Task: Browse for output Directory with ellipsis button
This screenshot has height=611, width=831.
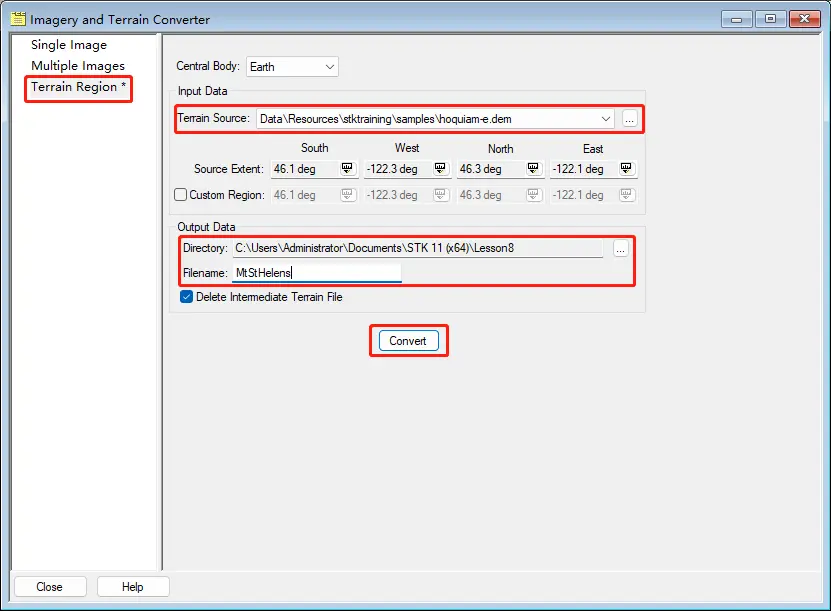Action: tap(621, 249)
